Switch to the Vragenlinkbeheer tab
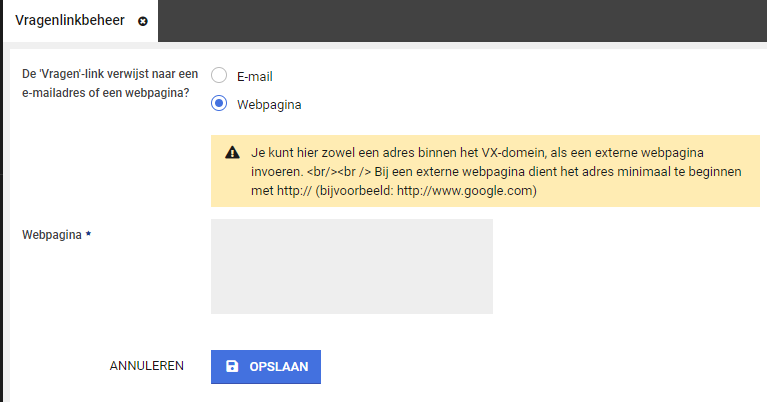 point(69,21)
